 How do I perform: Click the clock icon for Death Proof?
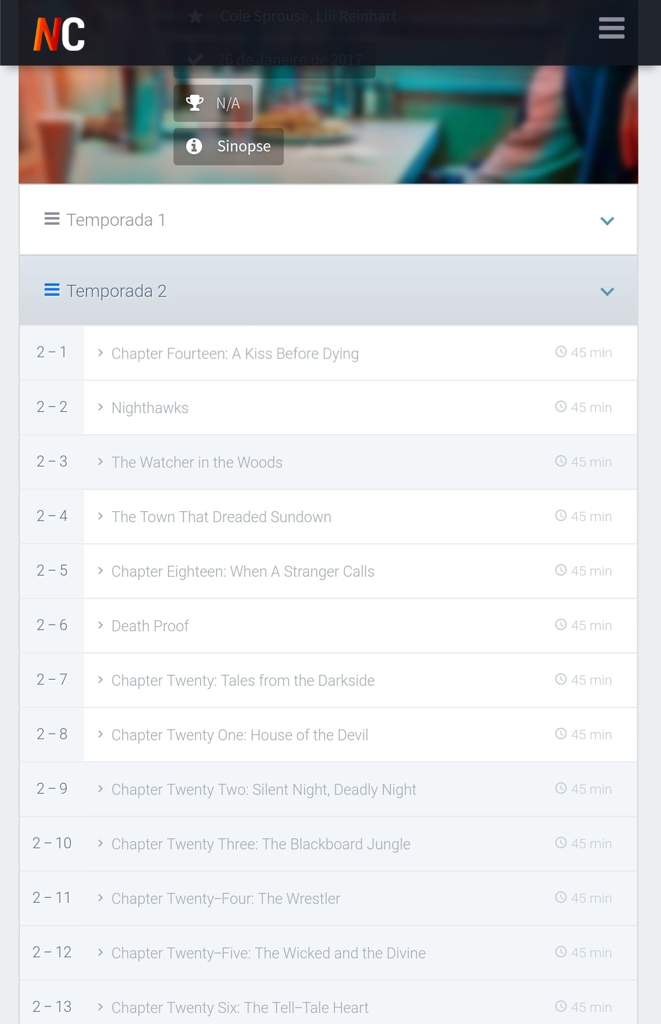point(561,625)
